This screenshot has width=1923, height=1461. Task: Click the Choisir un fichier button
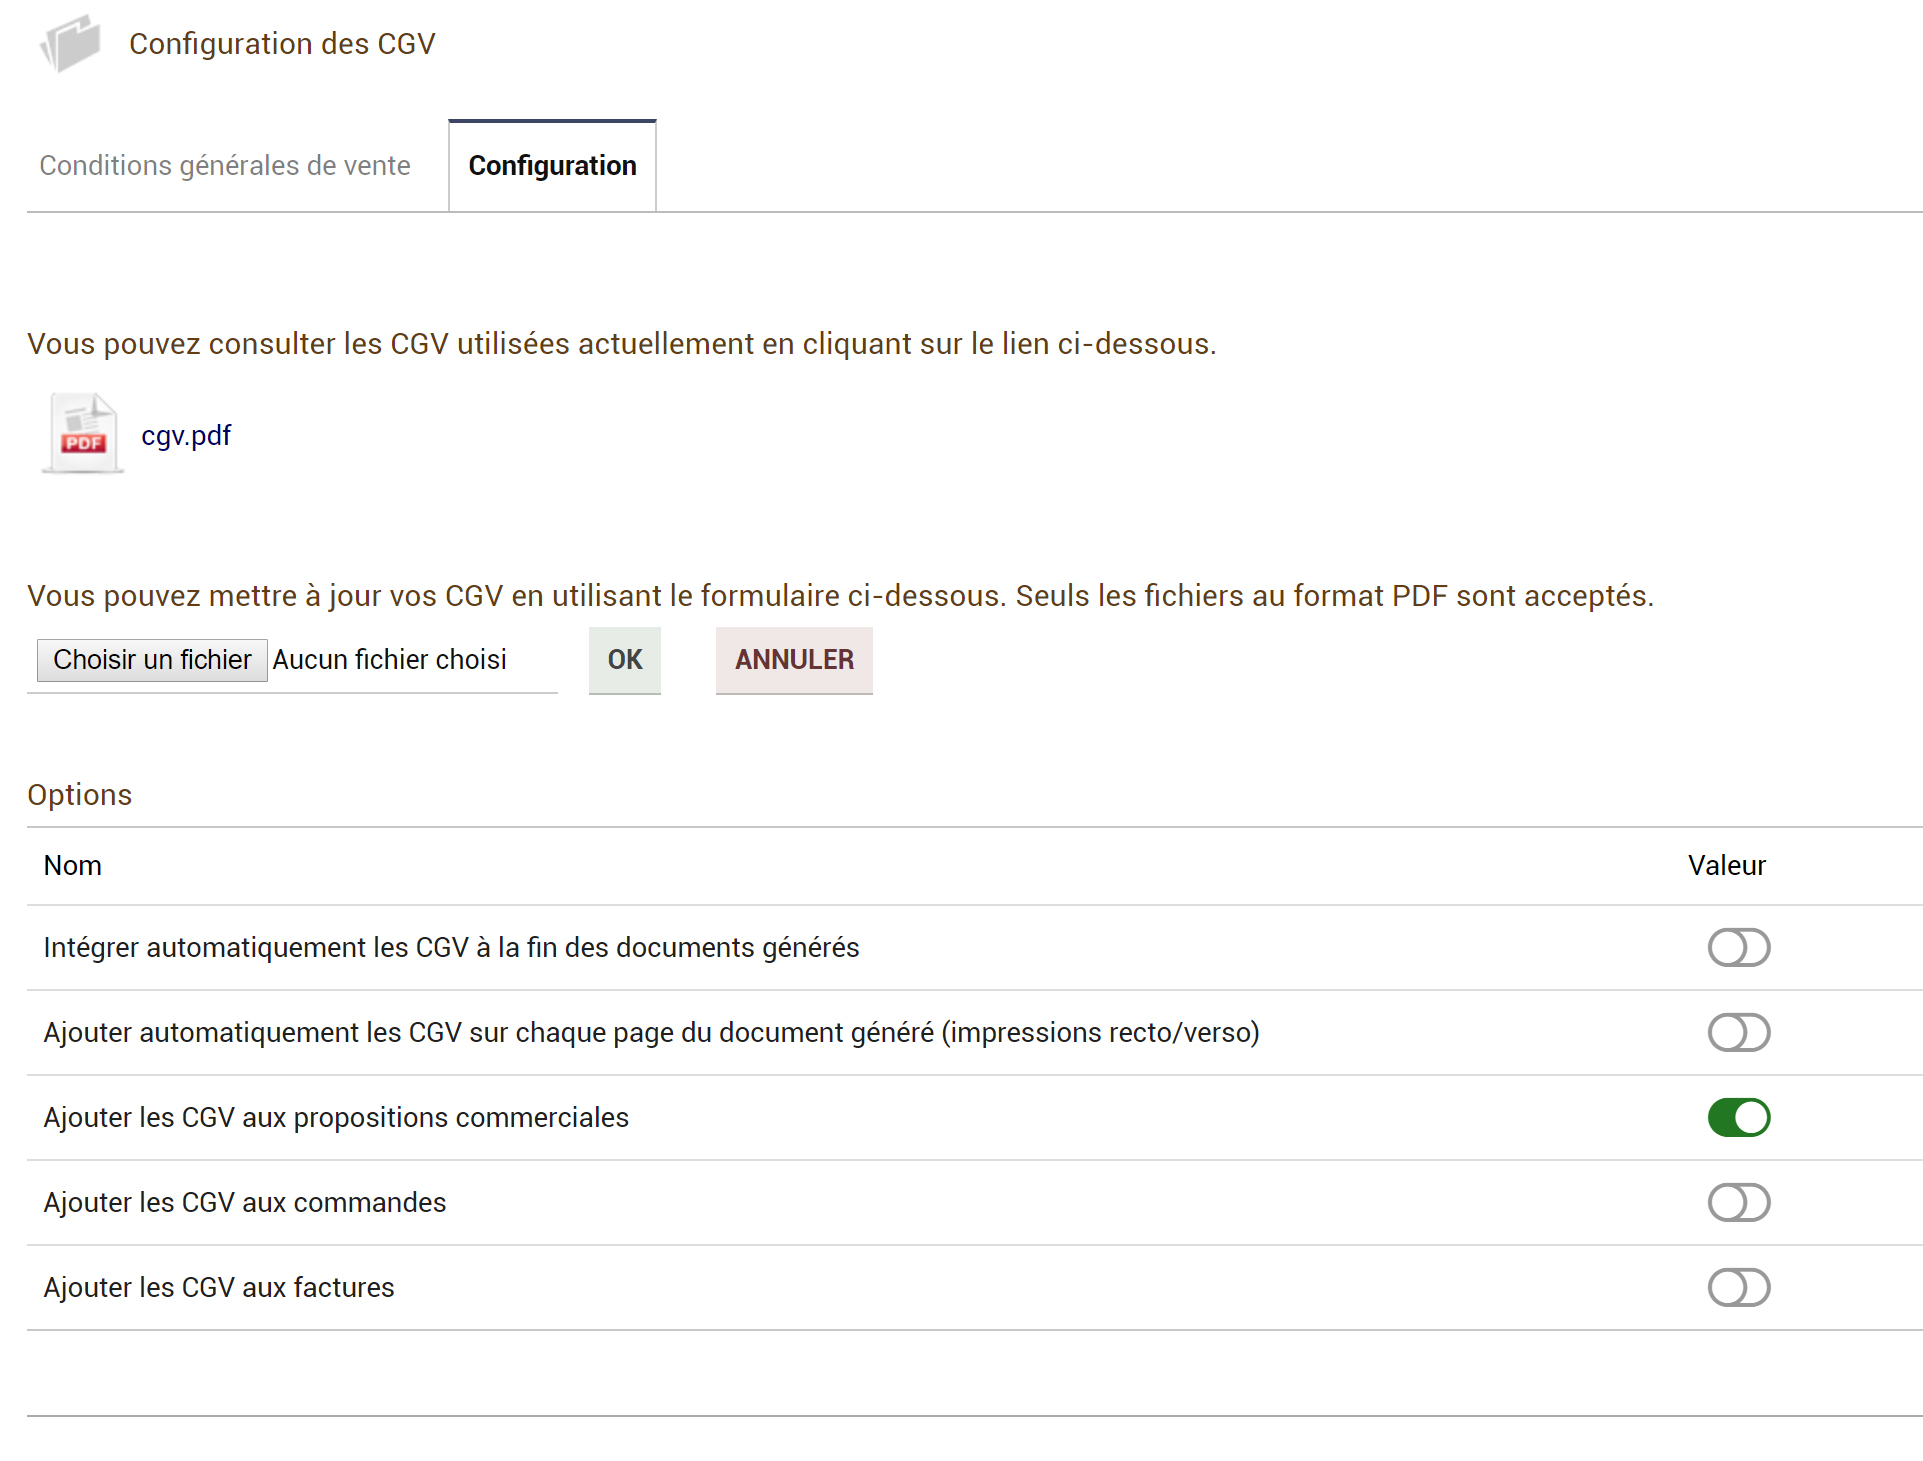pyautogui.click(x=152, y=660)
